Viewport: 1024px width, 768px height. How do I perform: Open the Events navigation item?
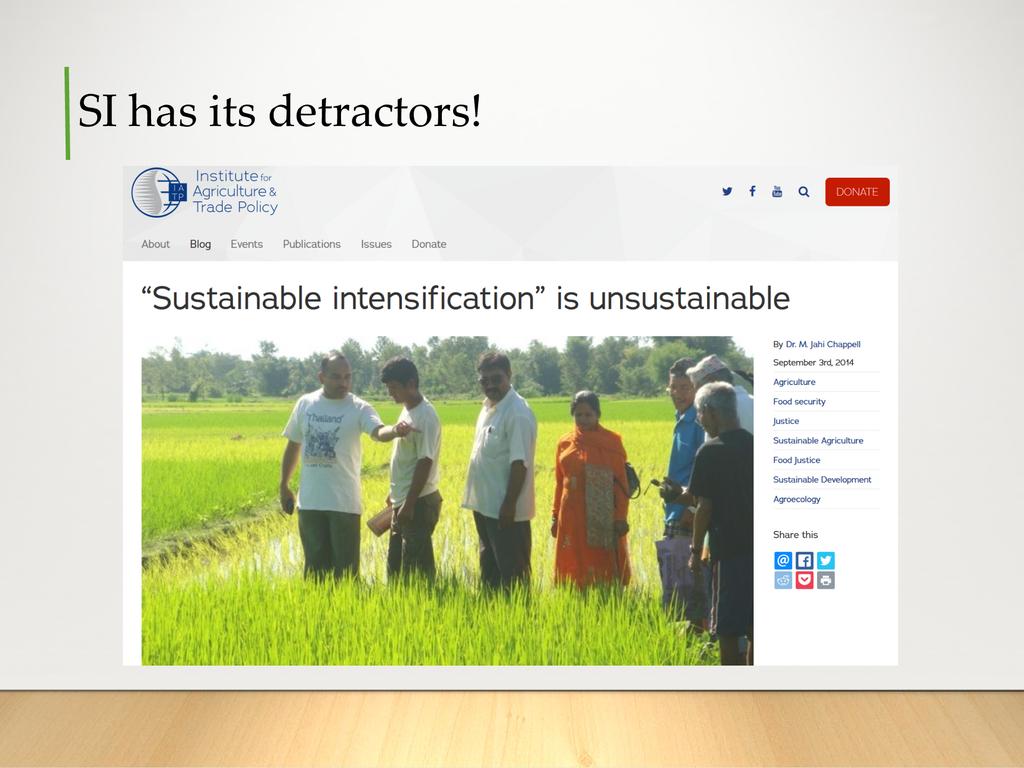coord(246,244)
